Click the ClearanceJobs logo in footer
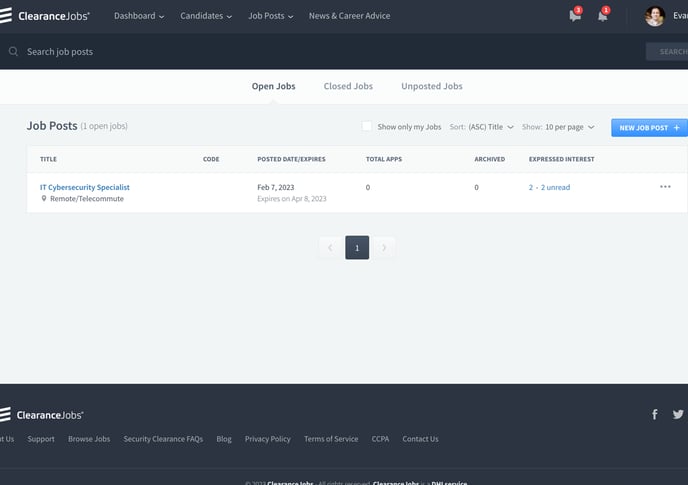Image resolution: width=688 pixels, height=485 pixels. (x=42, y=415)
